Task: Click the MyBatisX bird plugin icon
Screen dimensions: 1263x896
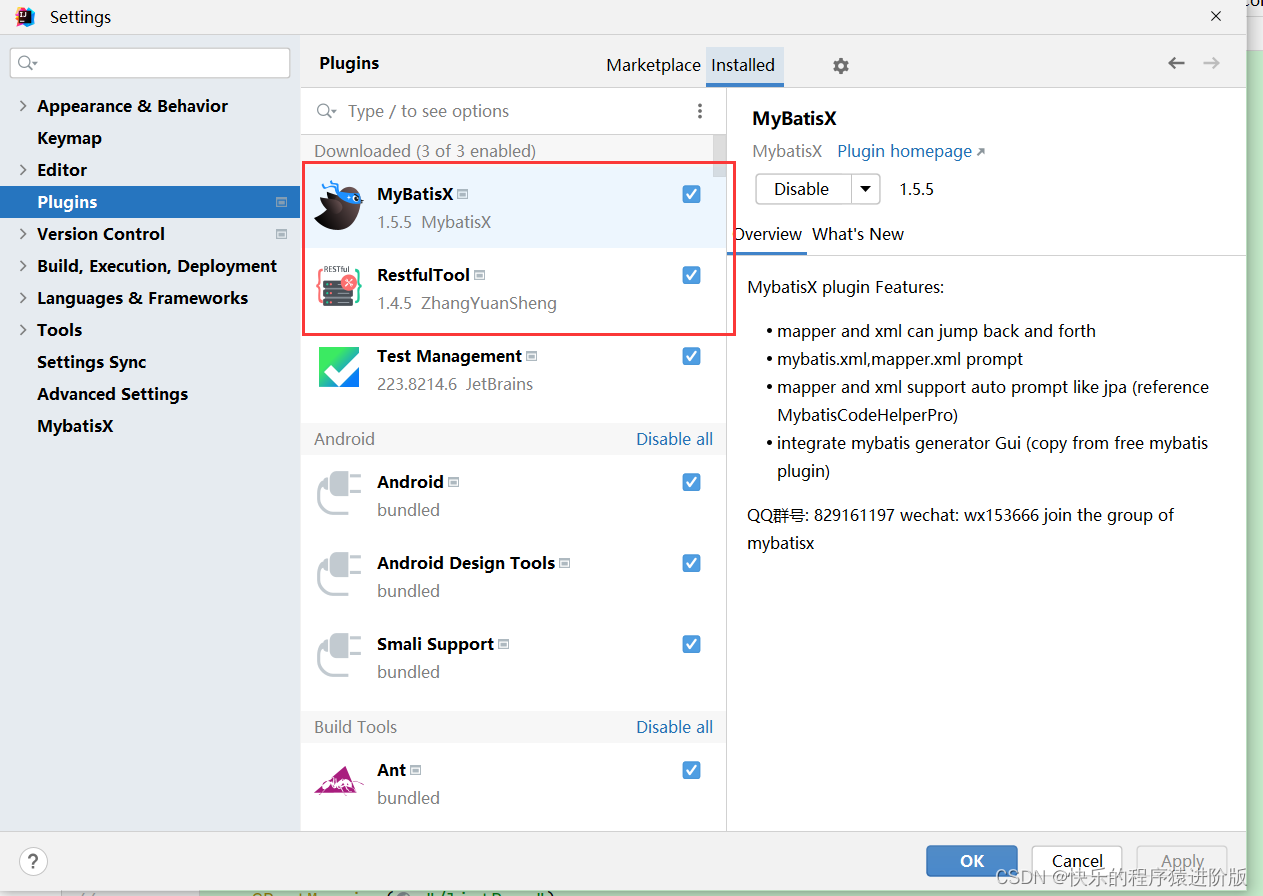Action: click(339, 206)
